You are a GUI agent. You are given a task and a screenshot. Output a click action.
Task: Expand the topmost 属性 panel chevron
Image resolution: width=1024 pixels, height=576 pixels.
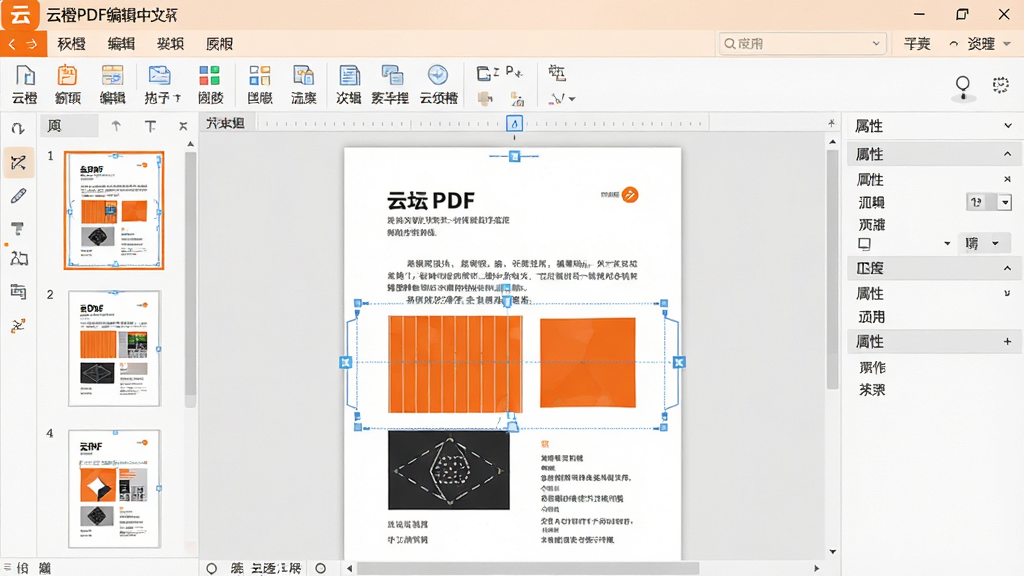tap(1008, 125)
